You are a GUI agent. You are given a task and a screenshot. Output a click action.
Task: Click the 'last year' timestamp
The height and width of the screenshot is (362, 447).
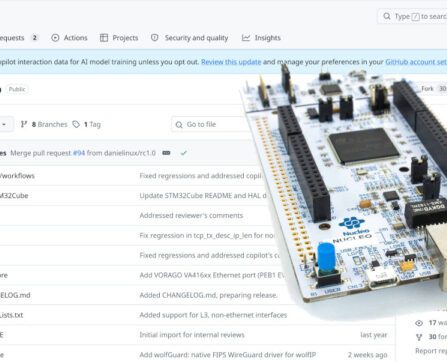(x=374, y=335)
